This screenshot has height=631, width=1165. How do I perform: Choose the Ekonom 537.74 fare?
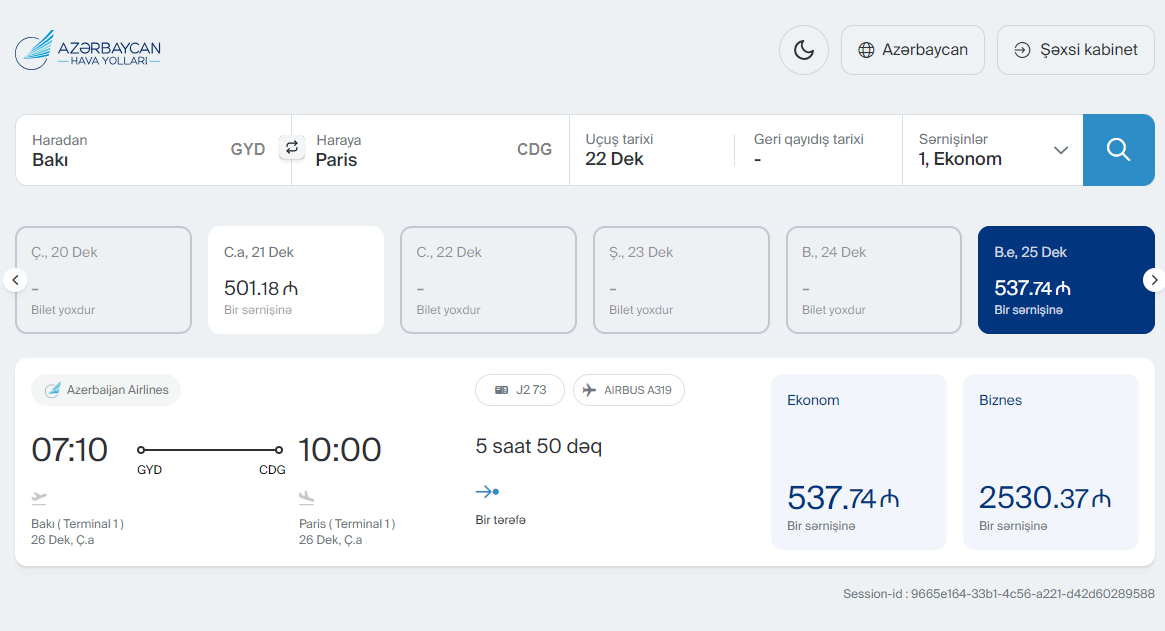click(x=858, y=462)
